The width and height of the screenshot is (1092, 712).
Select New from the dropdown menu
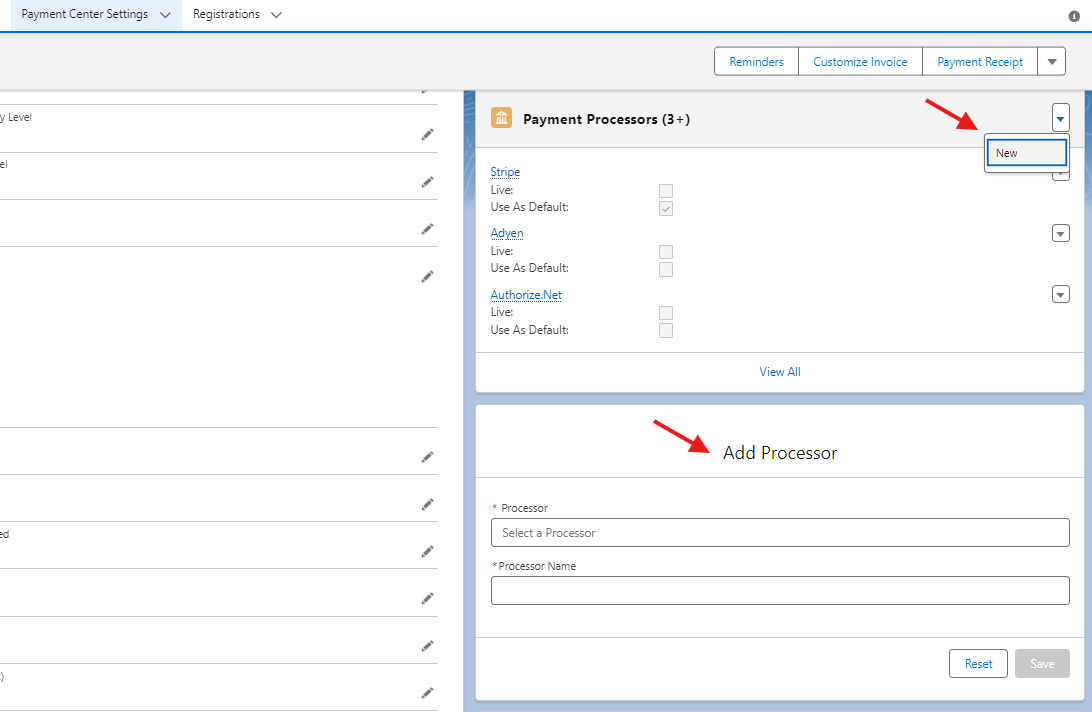(1026, 153)
